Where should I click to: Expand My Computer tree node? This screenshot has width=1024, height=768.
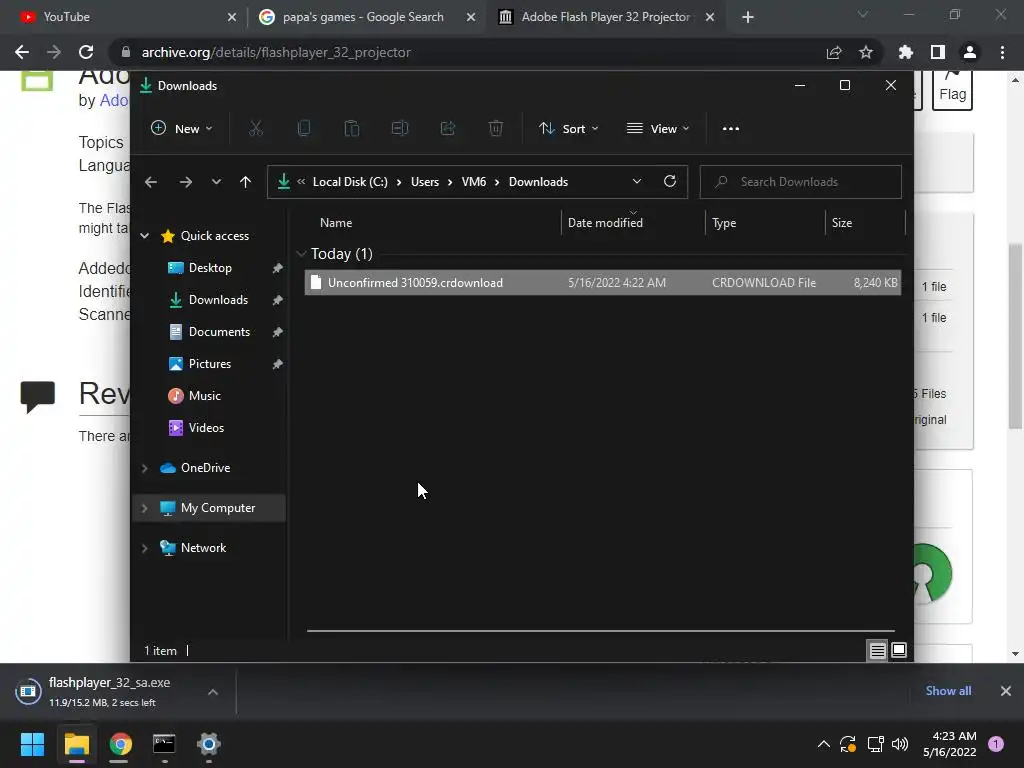(145, 508)
